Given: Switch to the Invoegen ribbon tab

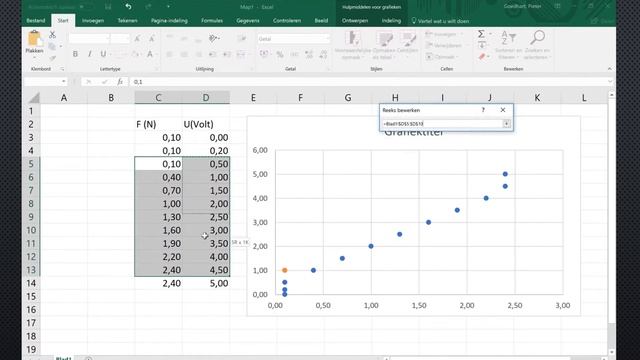Looking at the screenshot, I should pyautogui.click(x=93, y=20).
